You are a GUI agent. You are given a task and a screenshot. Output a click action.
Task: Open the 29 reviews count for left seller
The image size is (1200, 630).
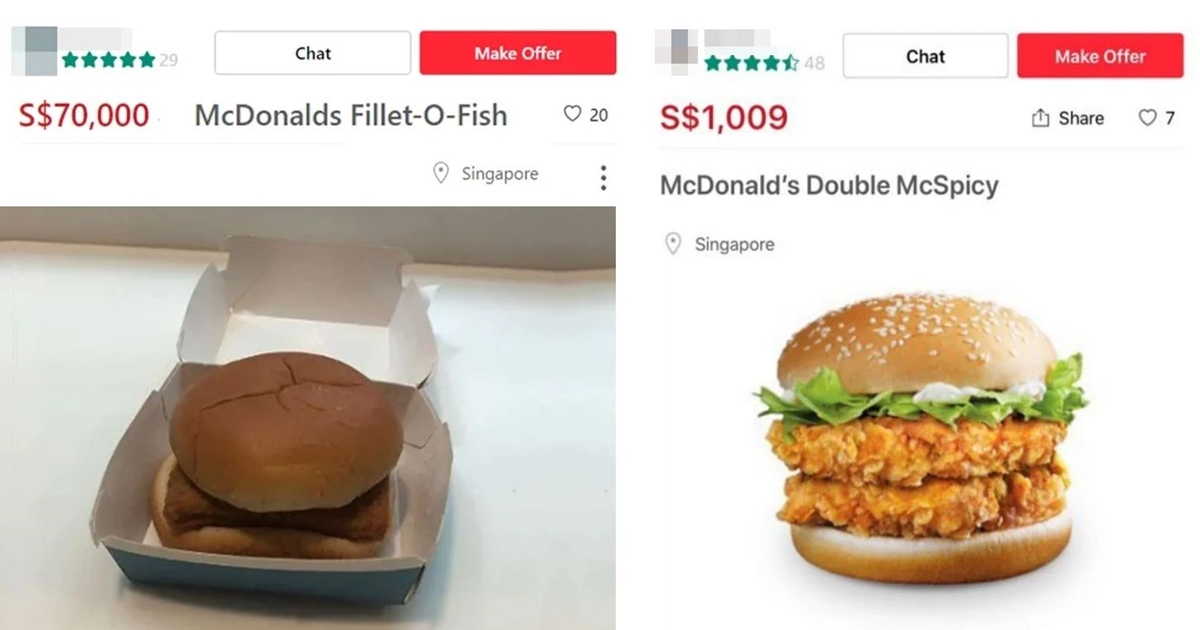pyautogui.click(x=168, y=60)
